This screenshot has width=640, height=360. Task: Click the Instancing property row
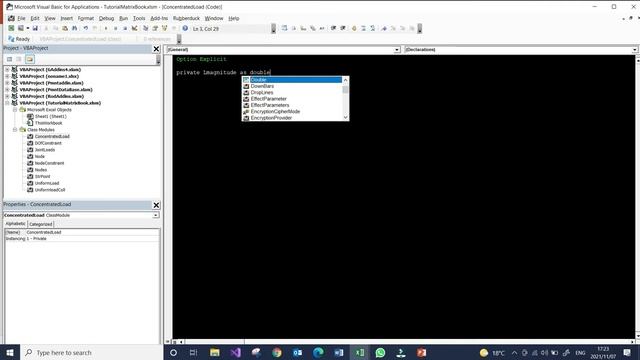point(82,238)
